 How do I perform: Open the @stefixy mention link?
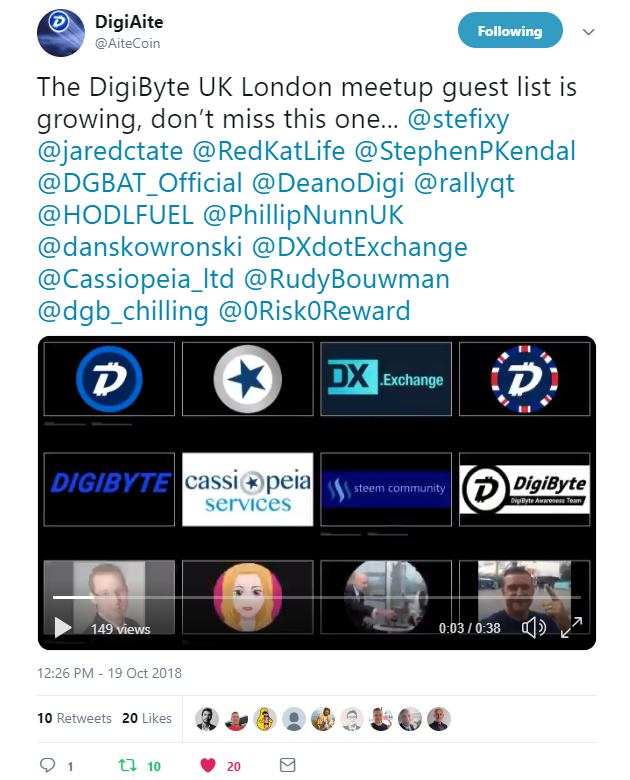click(x=458, y=119)
